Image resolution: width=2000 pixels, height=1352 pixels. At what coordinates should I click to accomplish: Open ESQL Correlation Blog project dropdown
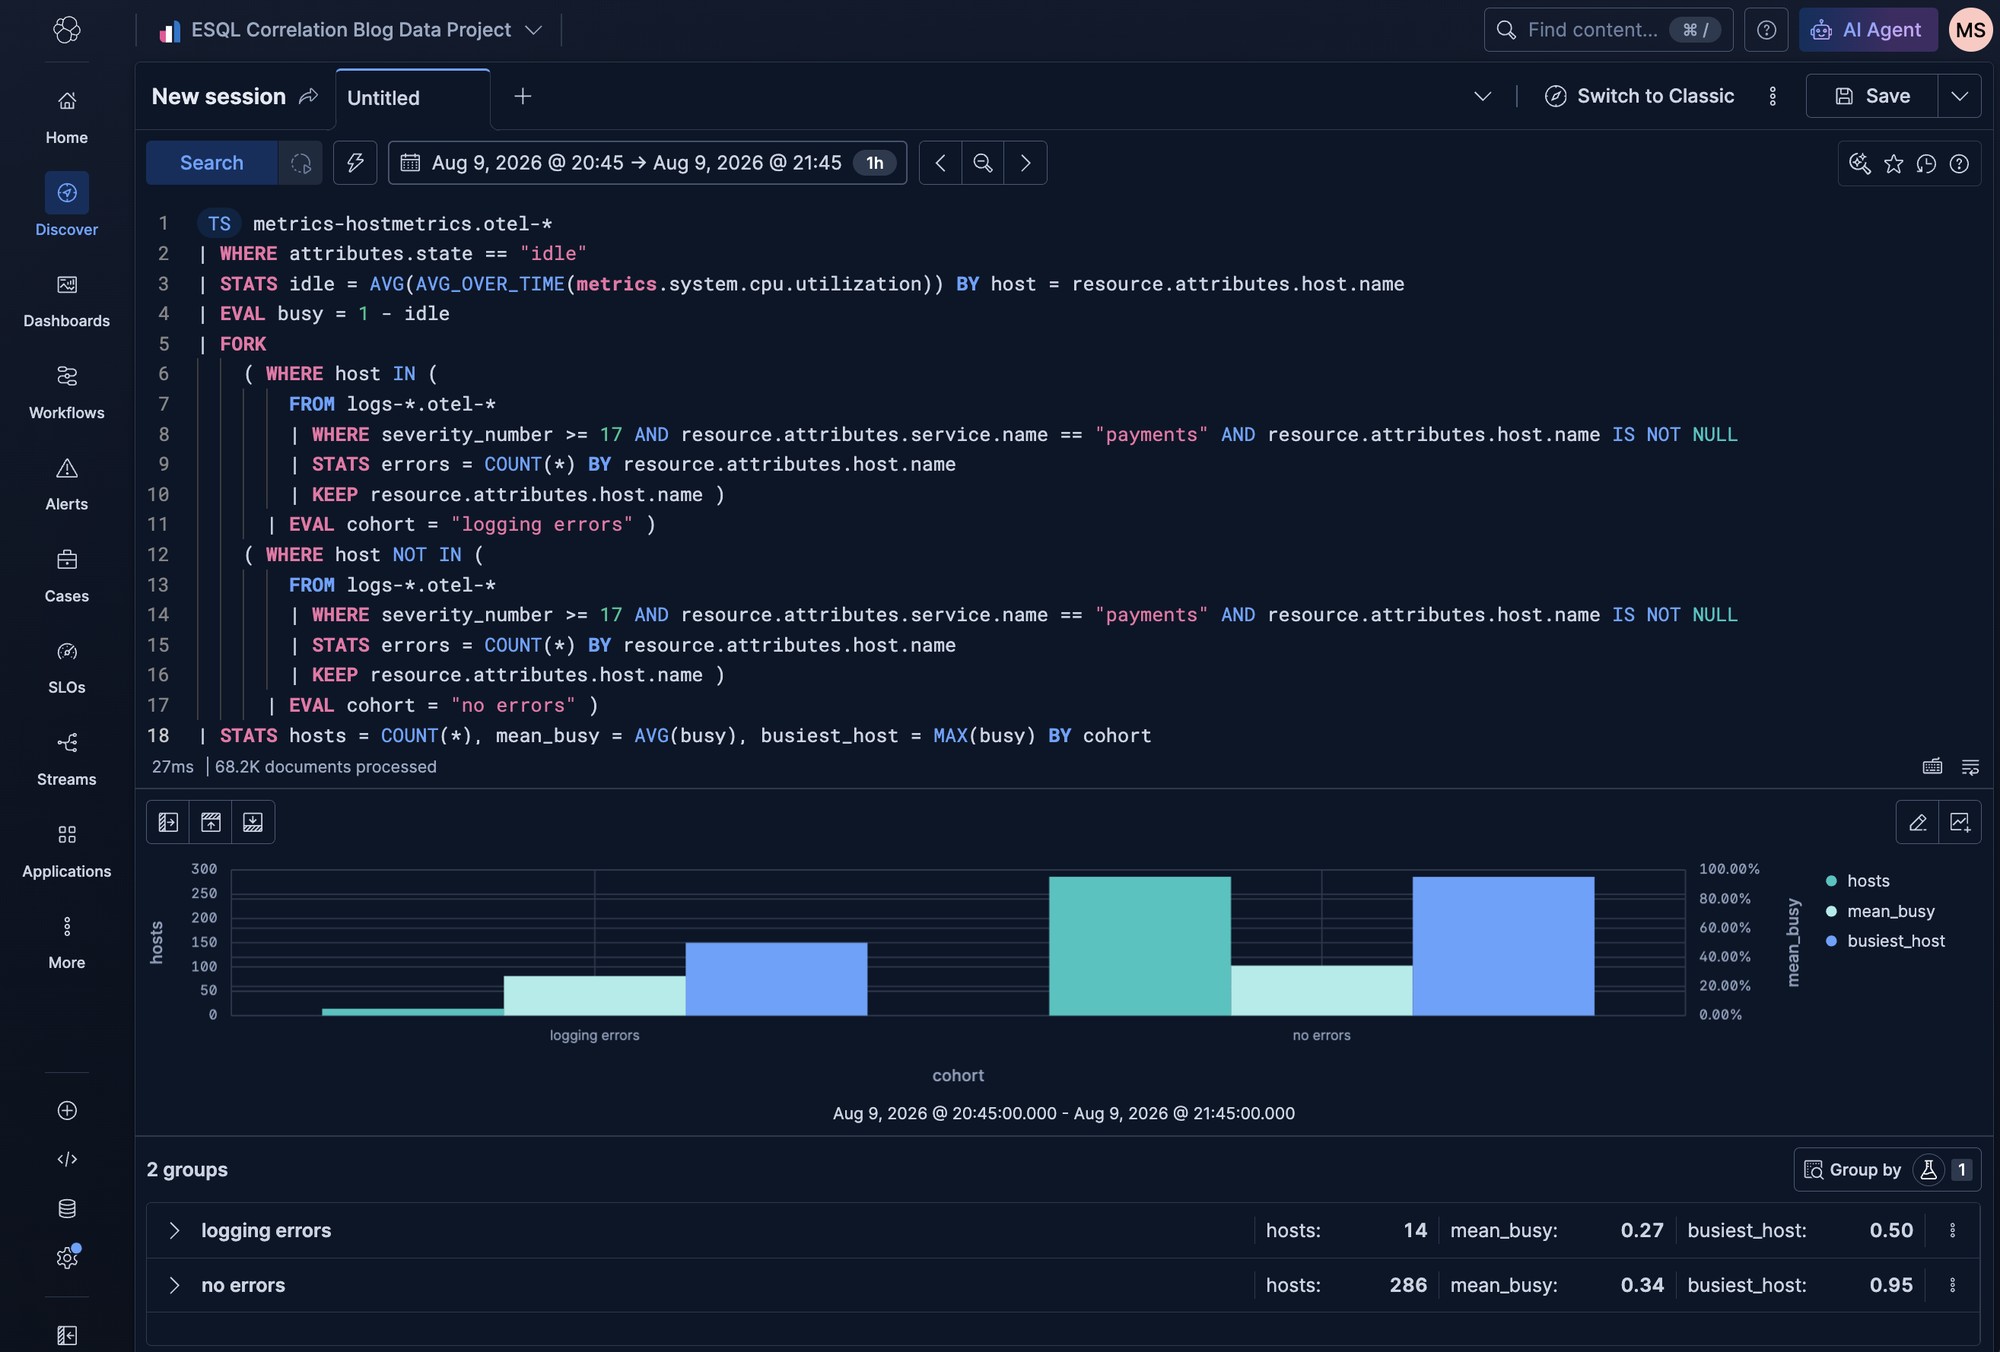[351, 30]
